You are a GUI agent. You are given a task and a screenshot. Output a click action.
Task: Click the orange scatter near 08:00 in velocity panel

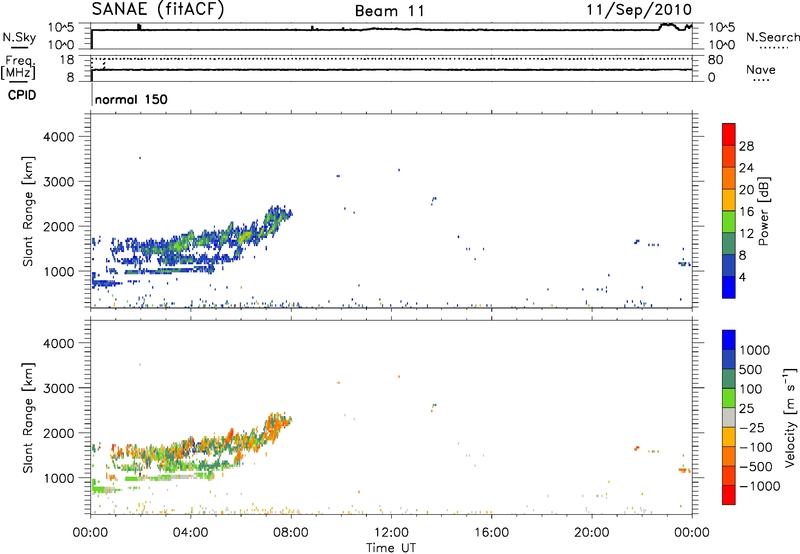pos(277,424)
